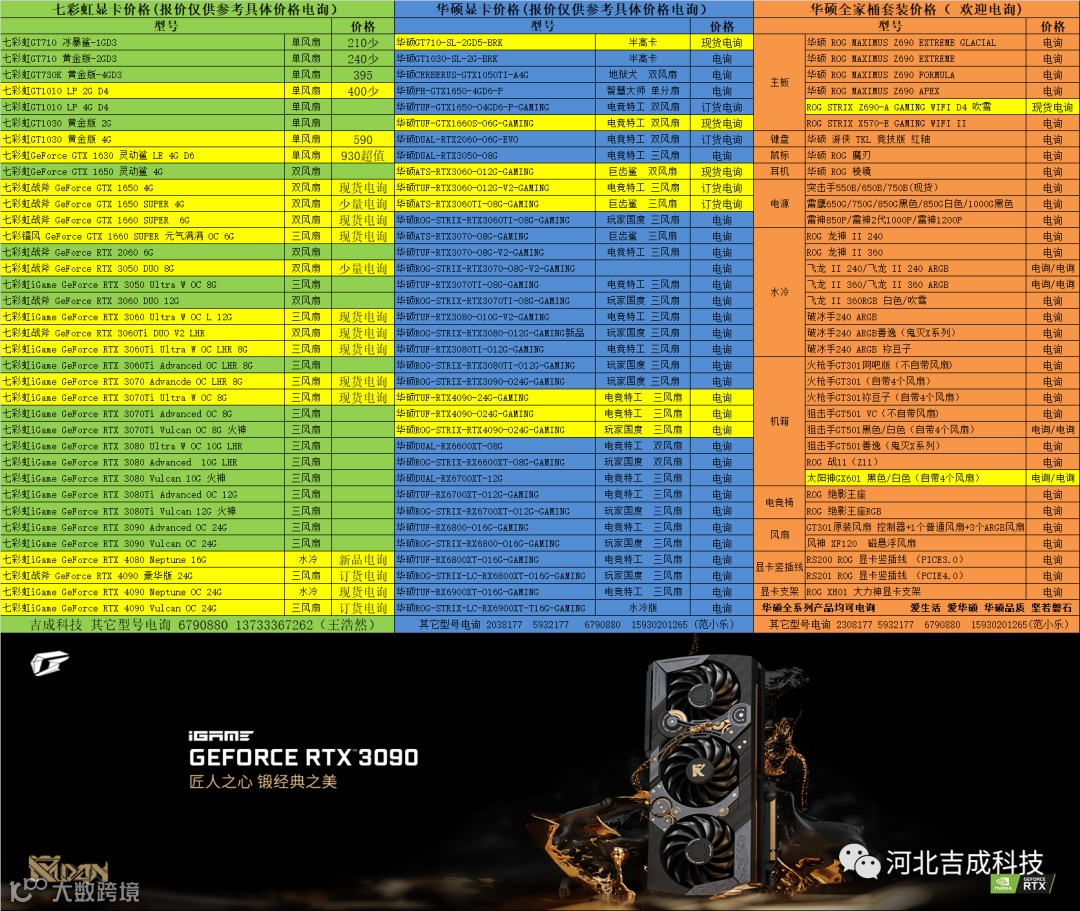
Task: Click 华硕CERBERUS-GTX1050TI-A4G model cell
Action: click(x=495, y=75)
